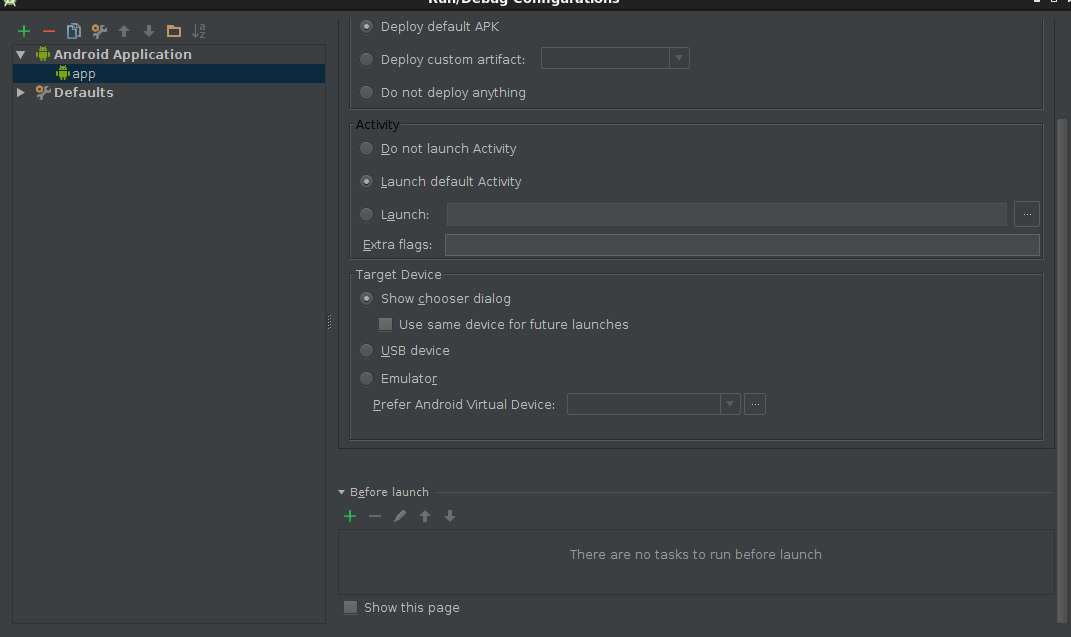
Task: Click the splitter handle between panels
Action: pos(329,322)
